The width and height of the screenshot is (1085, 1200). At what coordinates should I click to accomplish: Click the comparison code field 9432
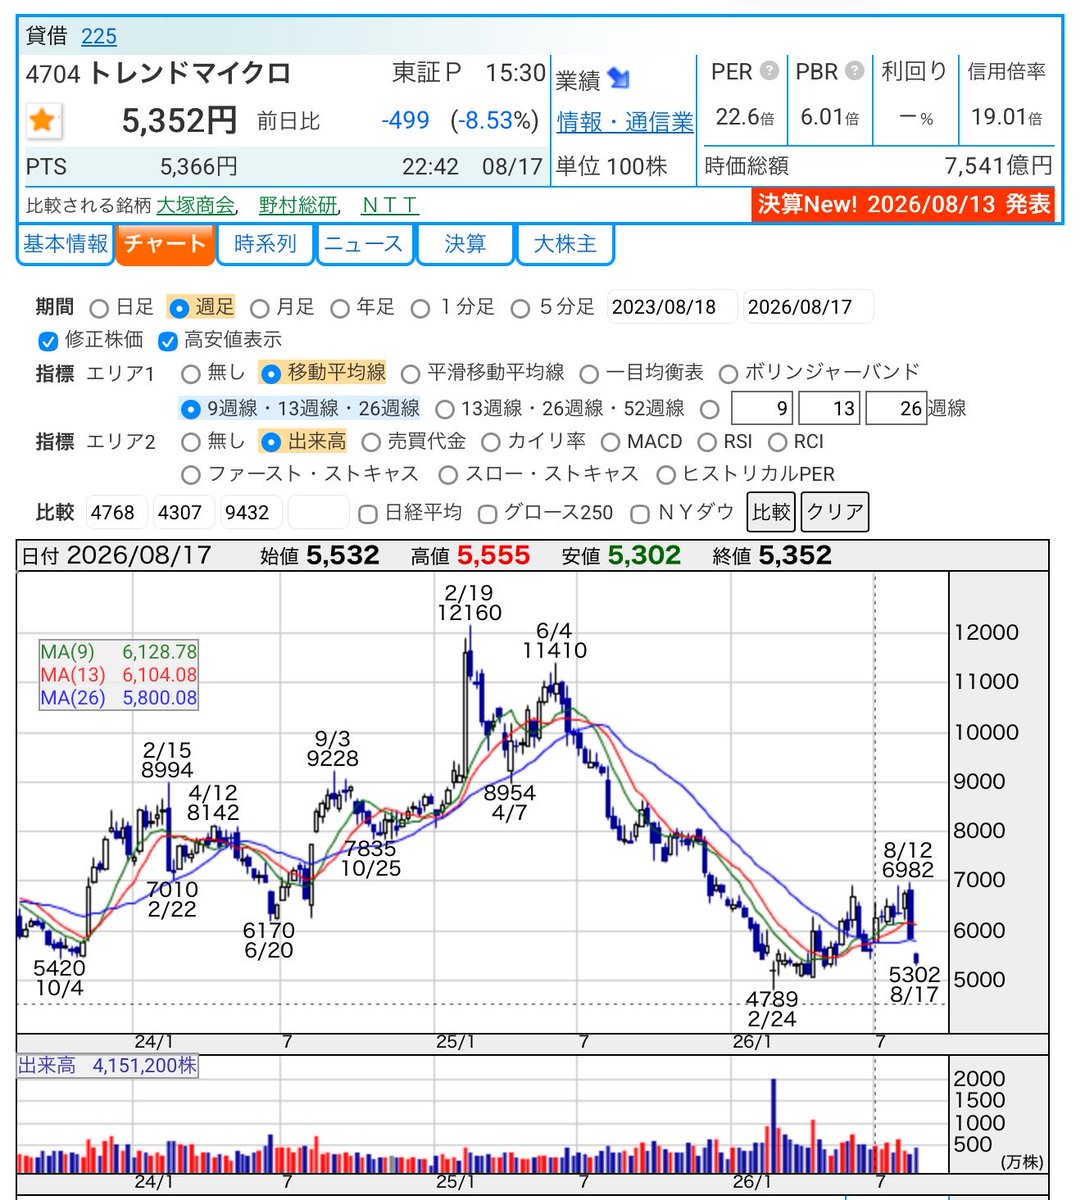pos(251,512)
